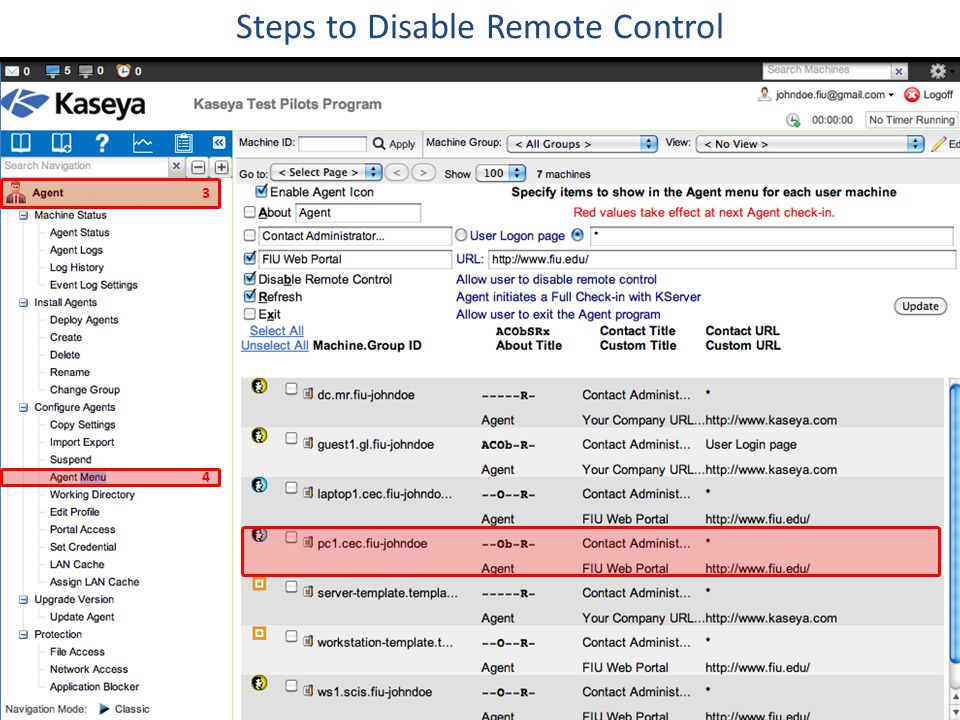This screenshot has height=720, width=960.
Task: Open Agent Status in navigation tree
Action: click(80, 233)
